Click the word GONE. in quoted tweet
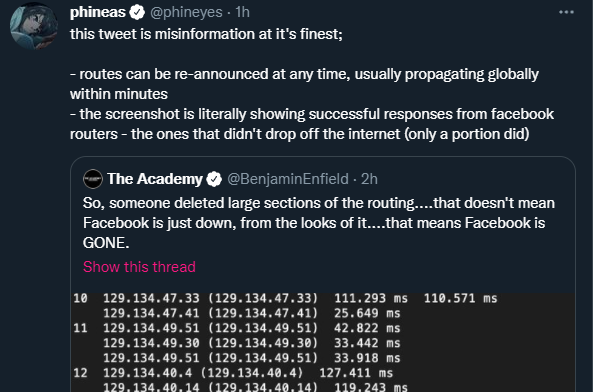 (106, 243)
